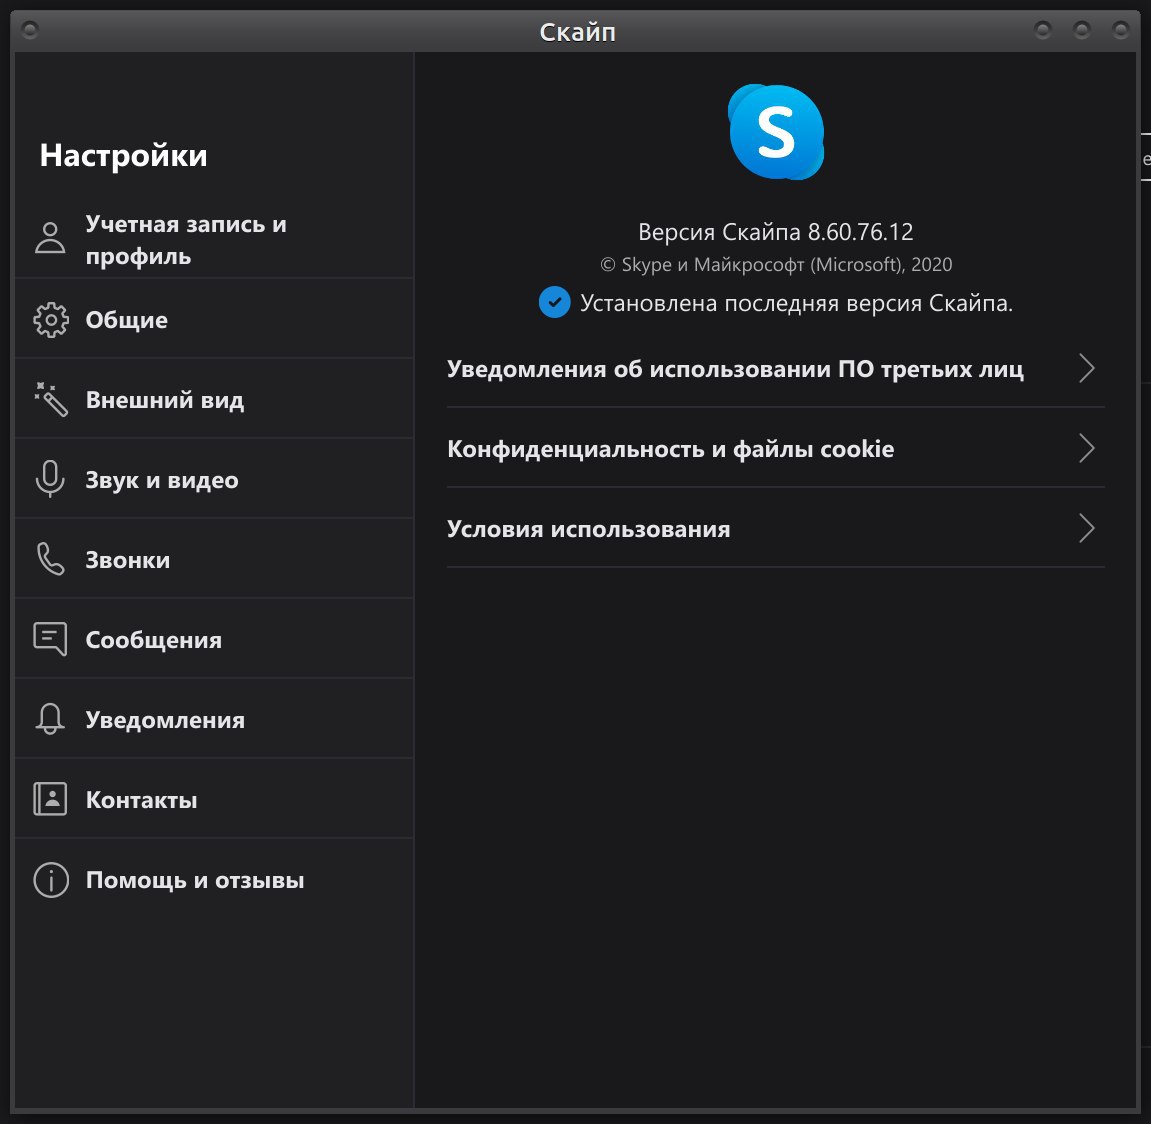Open the Сообщения settings section
The image size is (1151, 1124).
click(214, 639)
